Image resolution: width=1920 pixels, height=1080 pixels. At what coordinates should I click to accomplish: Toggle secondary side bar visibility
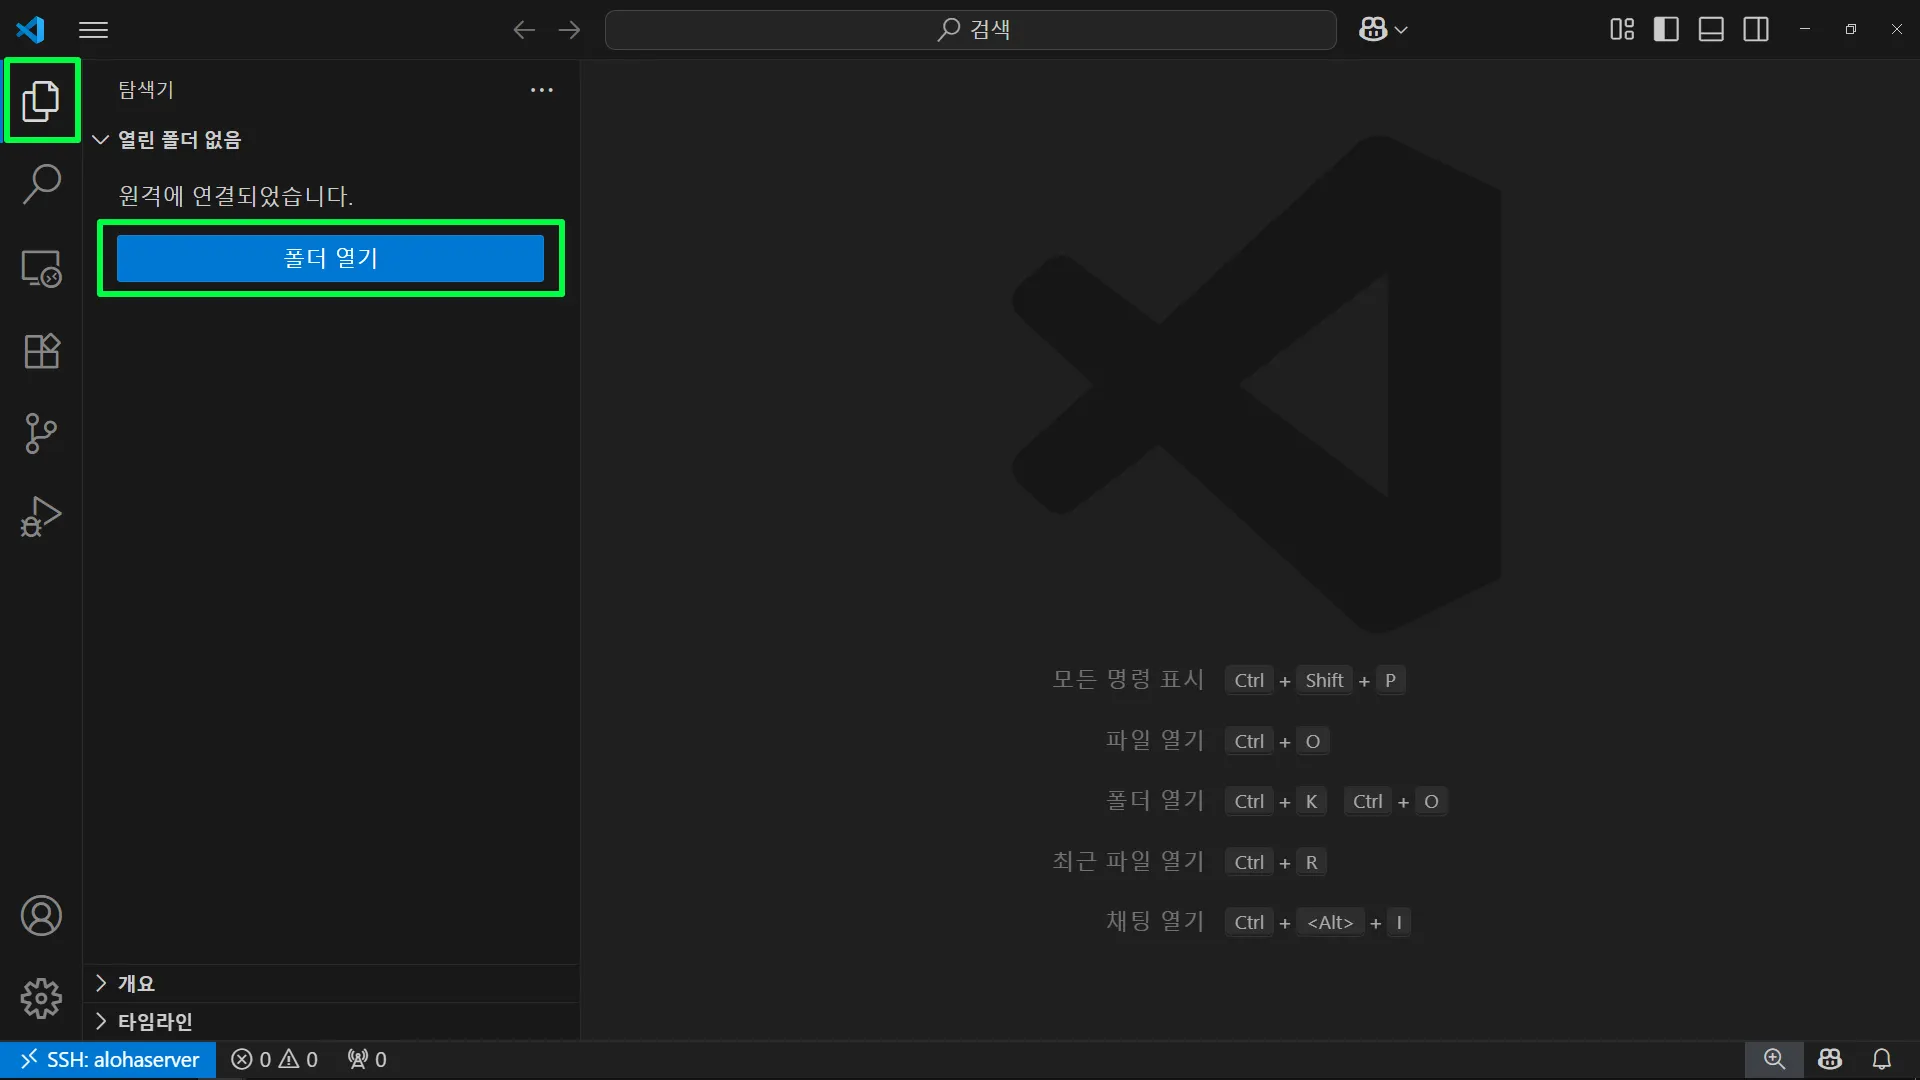[1756, 30]
